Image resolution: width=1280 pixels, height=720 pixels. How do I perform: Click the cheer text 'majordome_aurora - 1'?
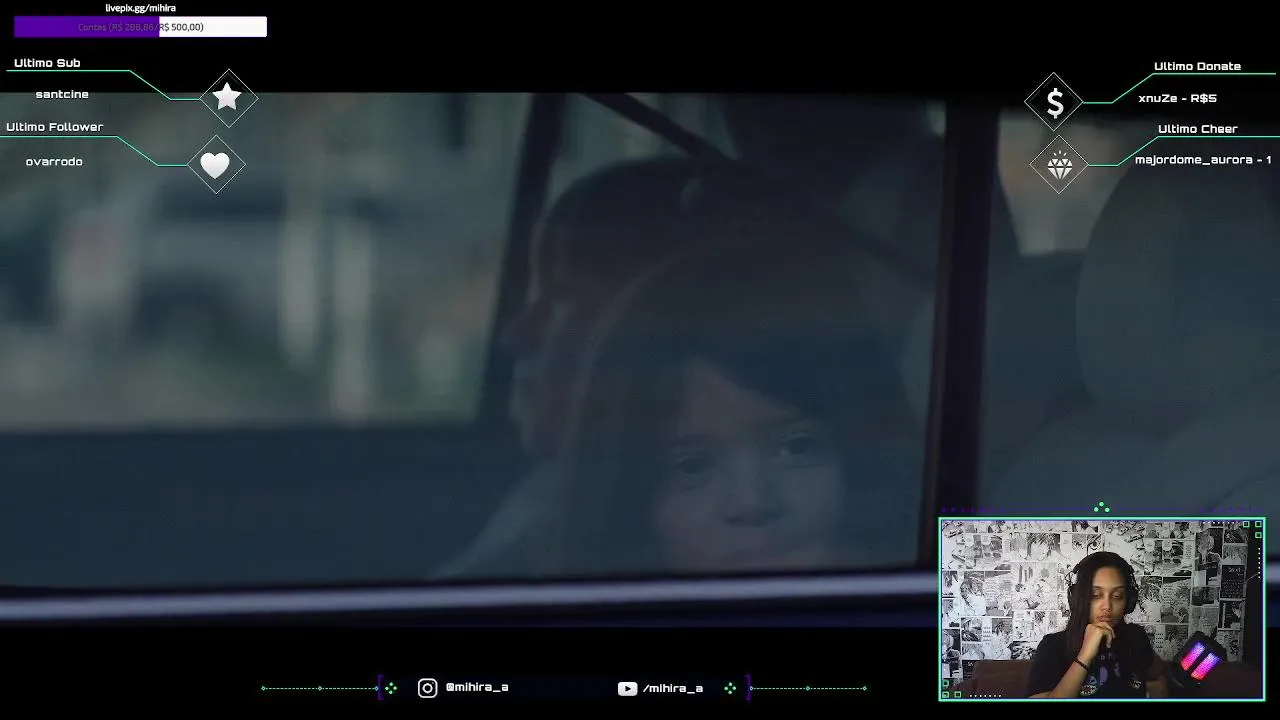point(1203,160)
